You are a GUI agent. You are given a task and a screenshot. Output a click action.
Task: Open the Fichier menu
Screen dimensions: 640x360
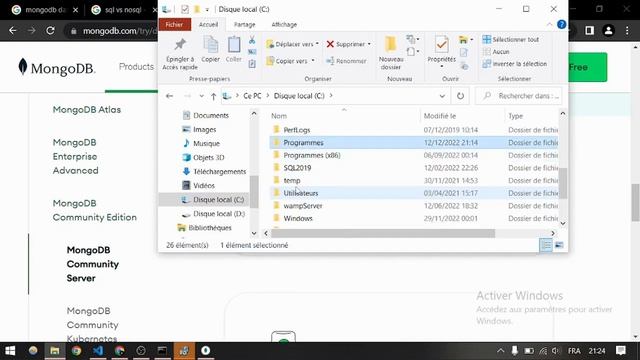click(x=174, y=24)
